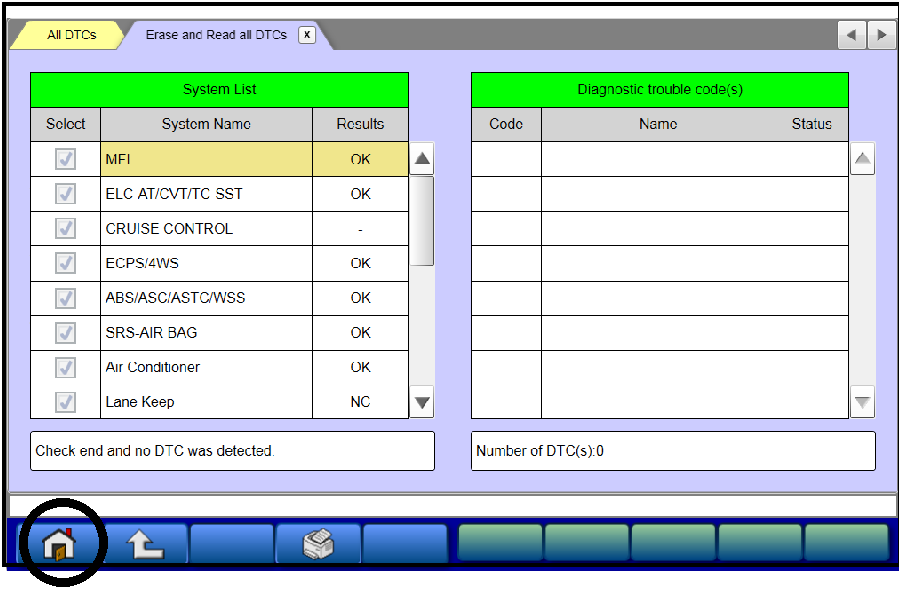Click the back/up arrow icon
The height and width of the screenshot is (589, 901).
(x=146, y=545)
